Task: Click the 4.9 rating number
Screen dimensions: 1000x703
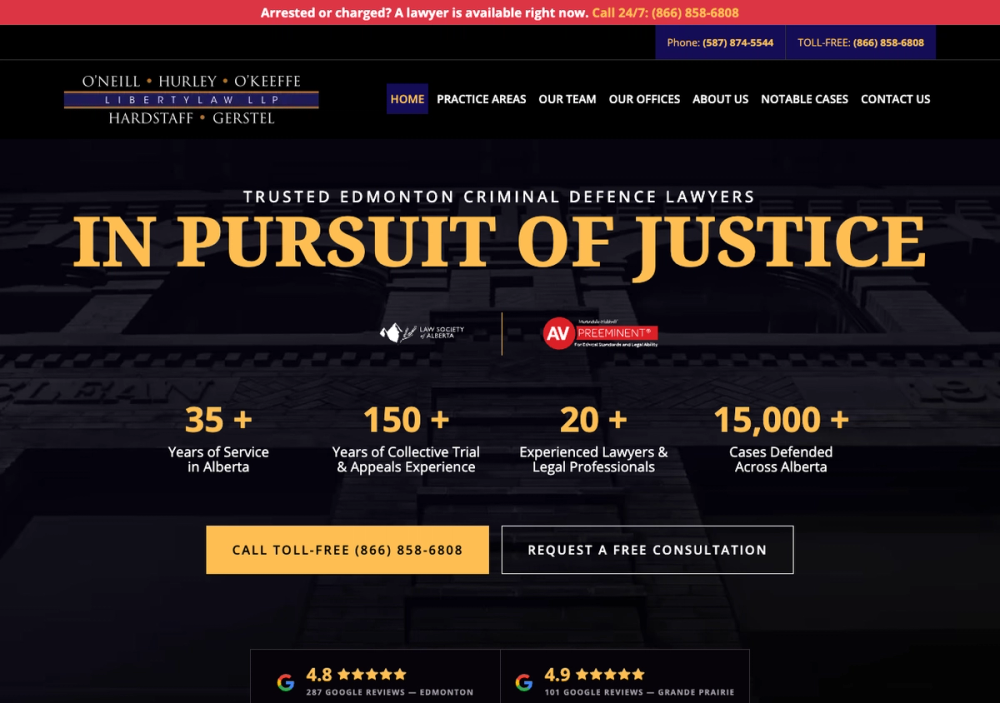Action: [557, 674]
